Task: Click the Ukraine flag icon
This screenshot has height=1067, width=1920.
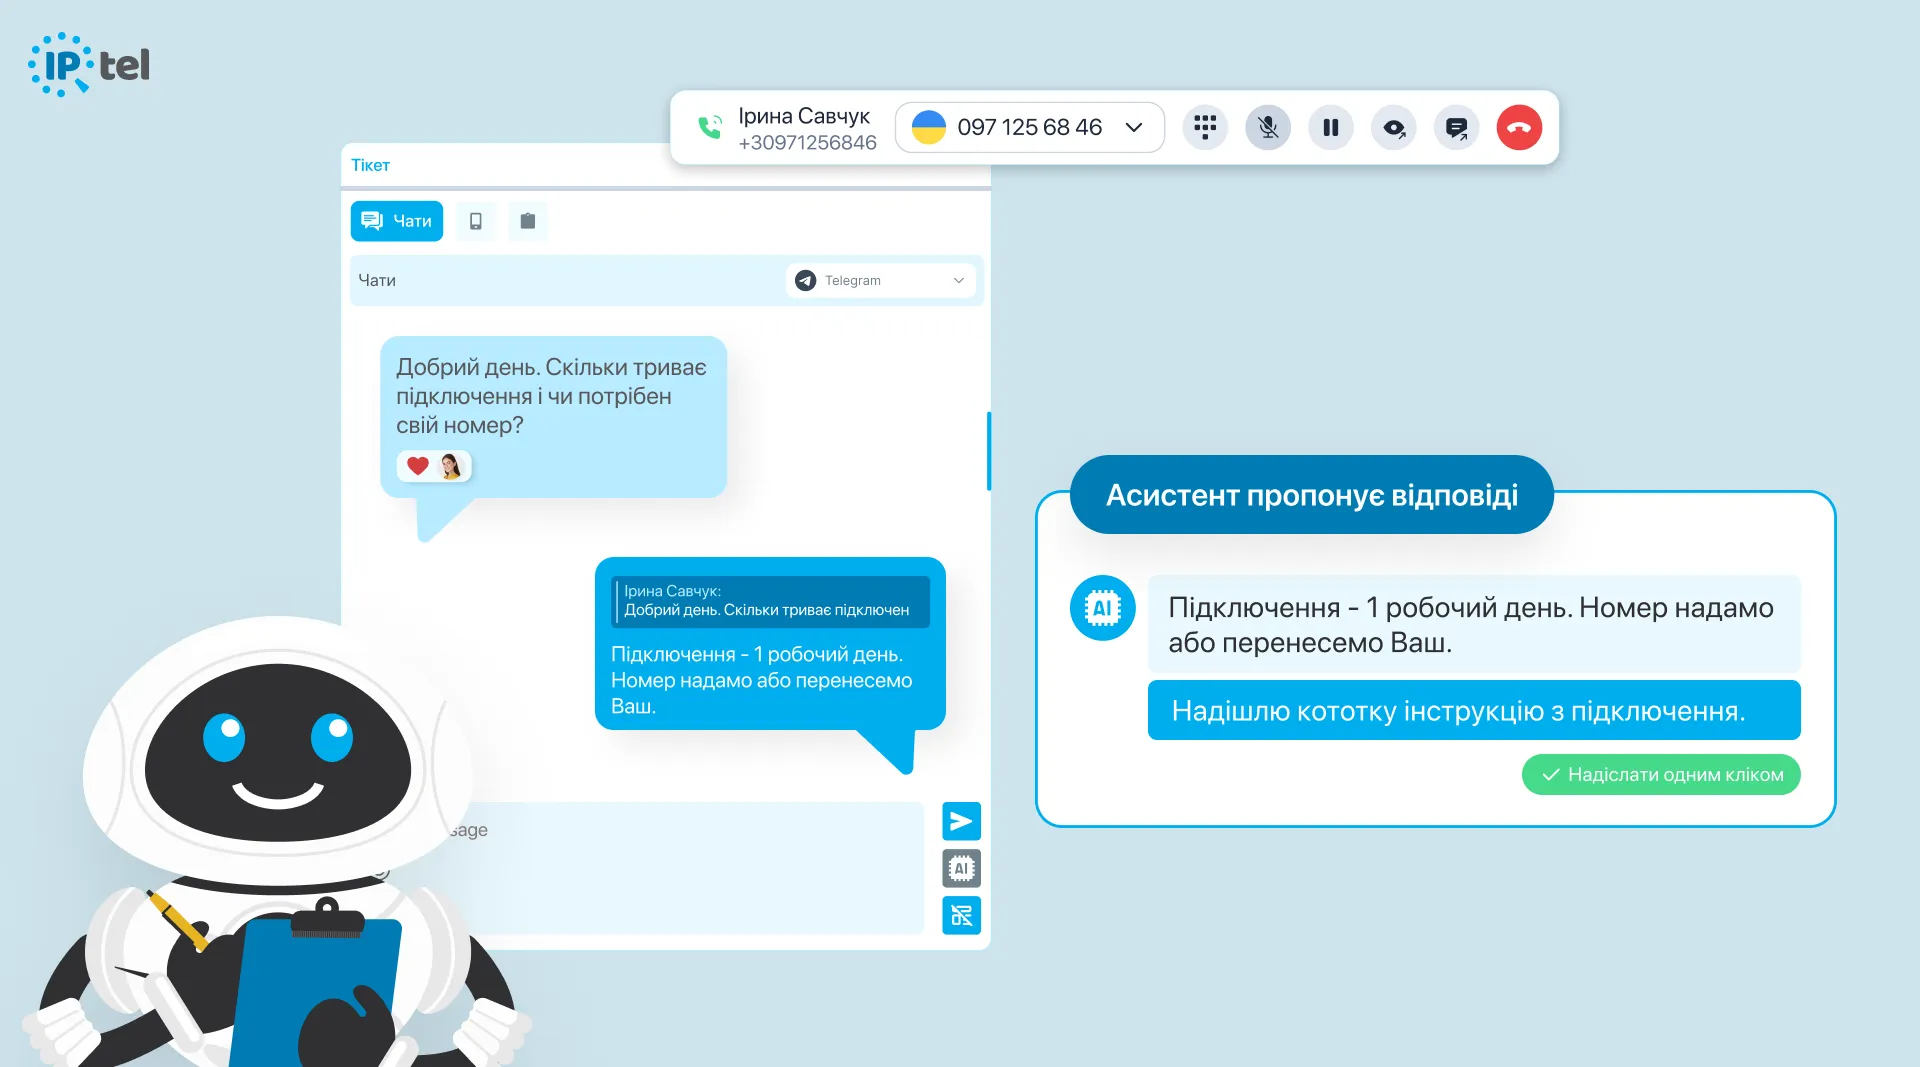Action: click(928, 127)
